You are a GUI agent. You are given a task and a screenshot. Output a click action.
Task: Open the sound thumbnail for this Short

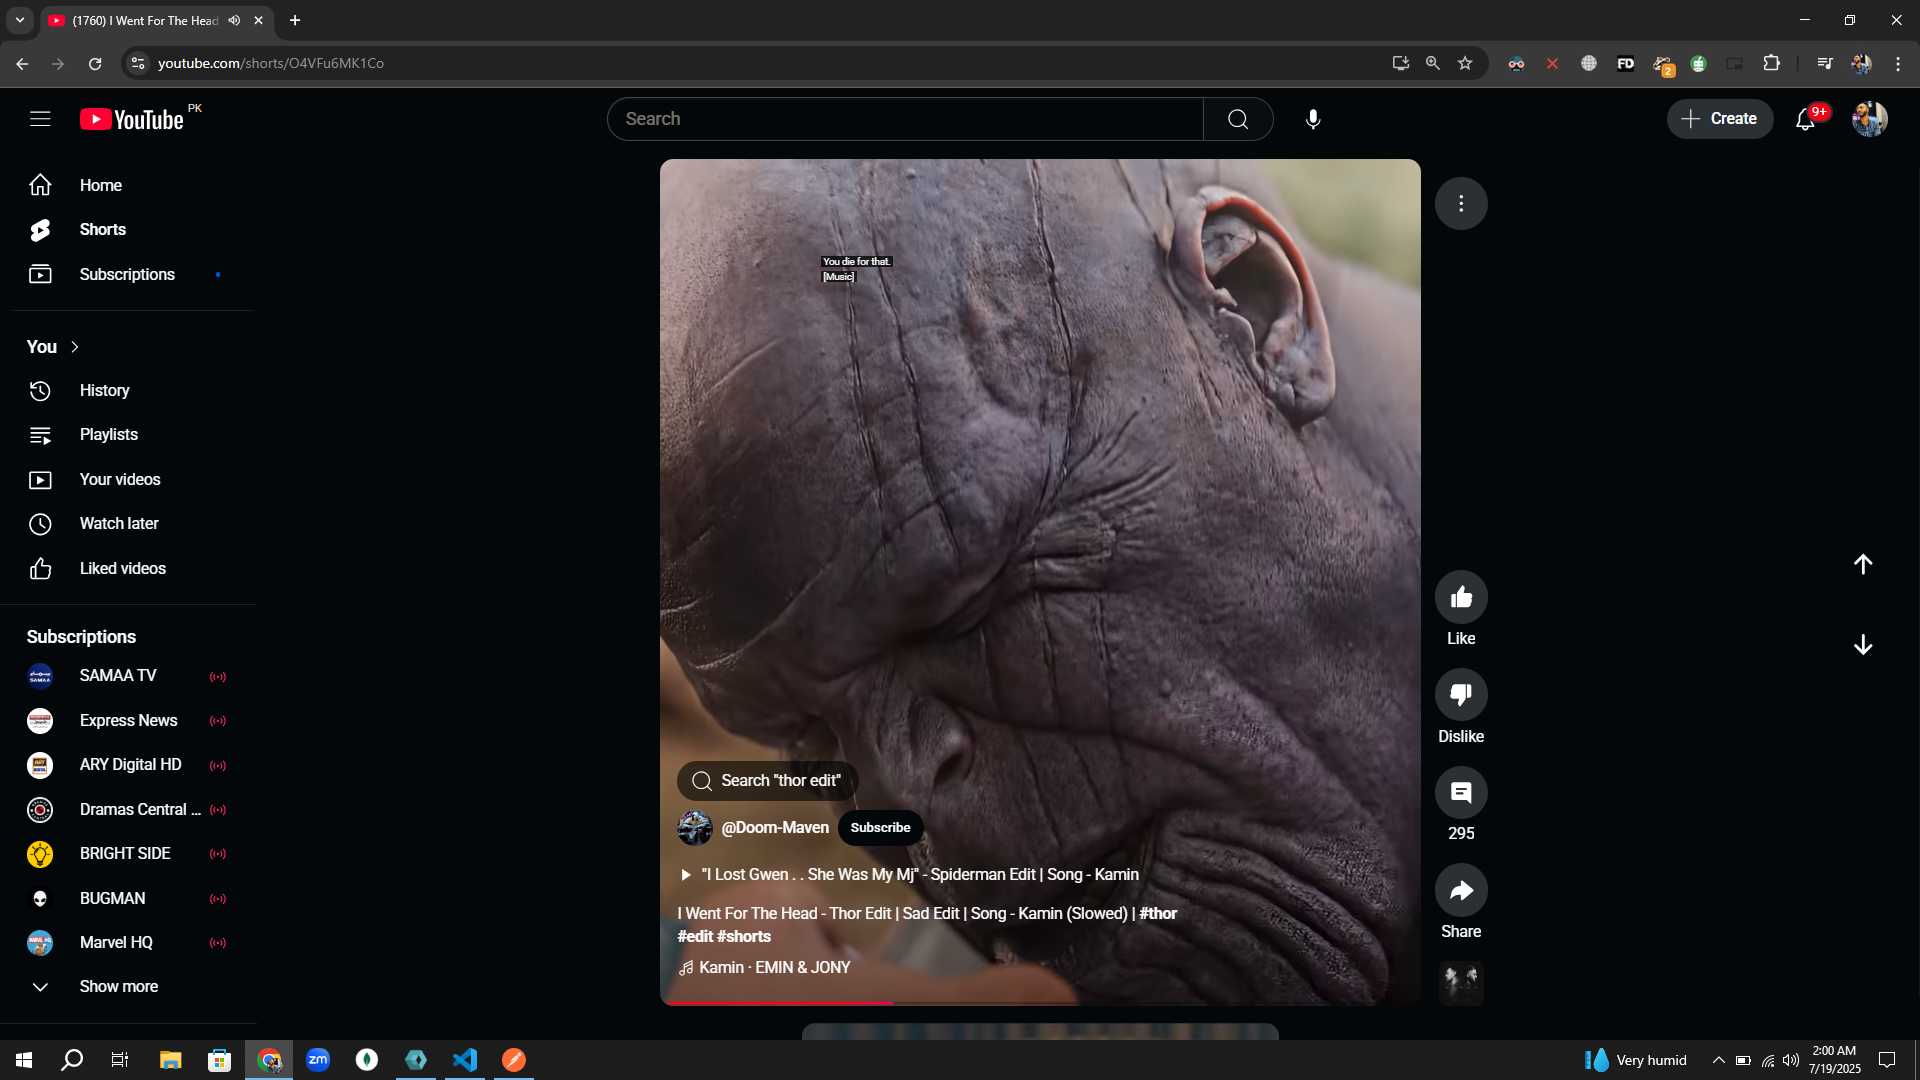coord(1461,983)
